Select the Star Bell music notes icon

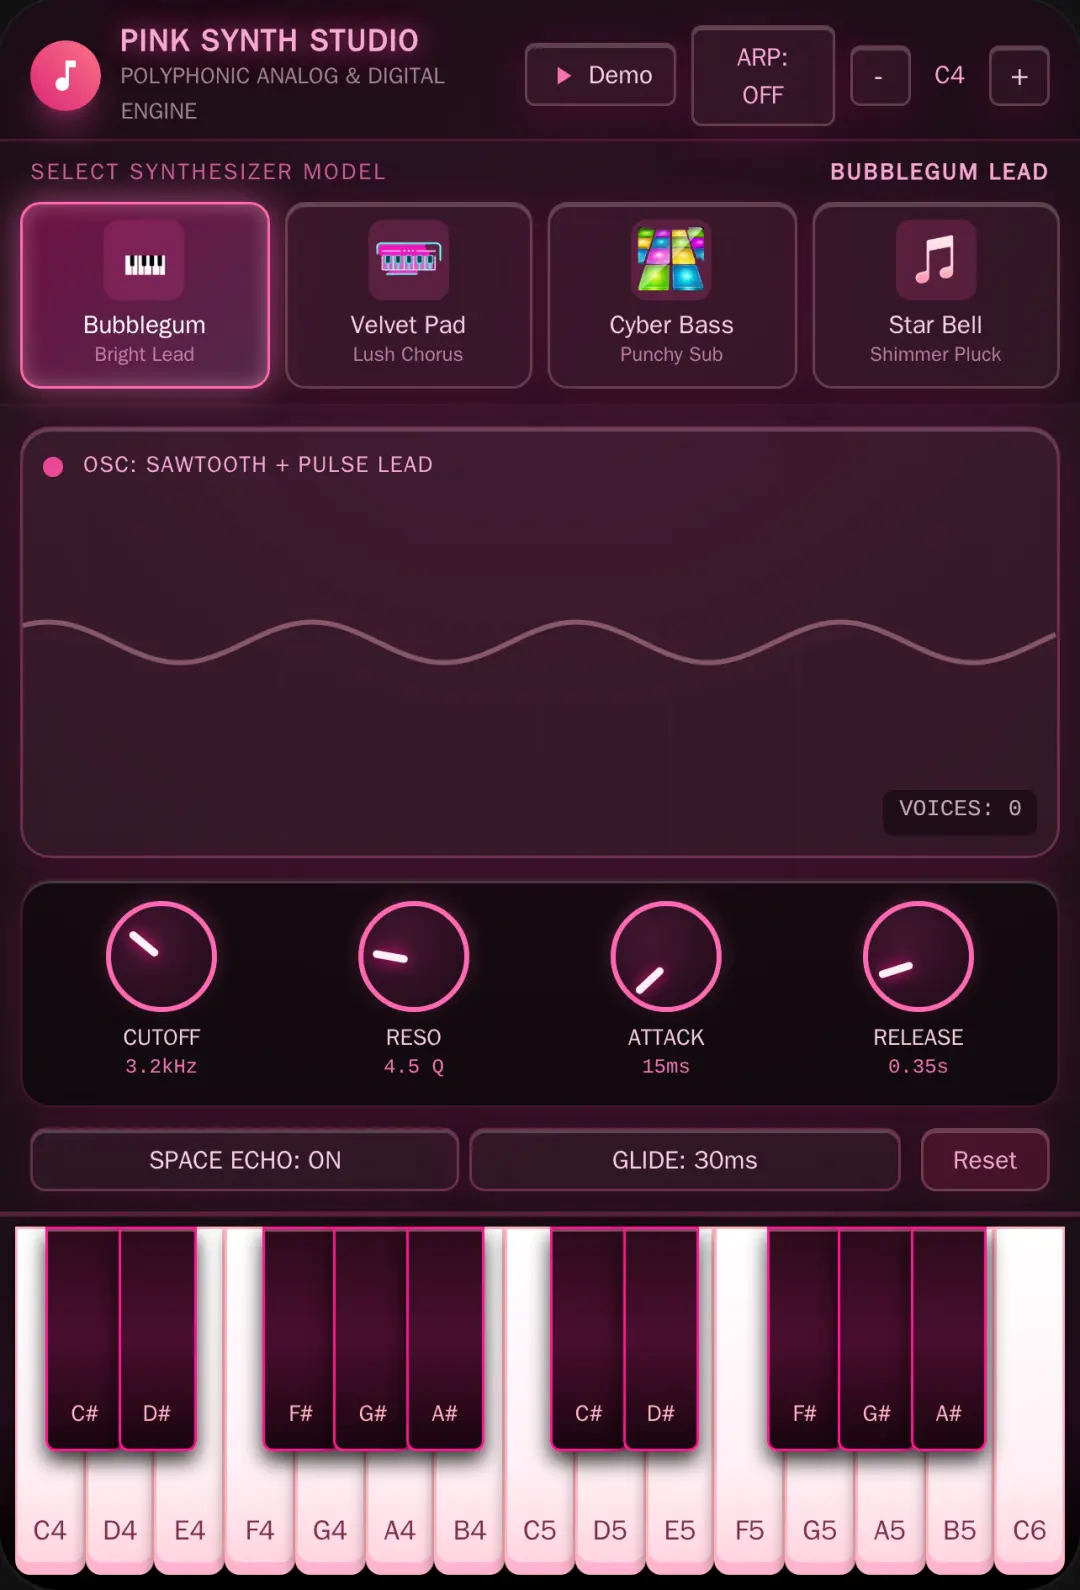(935, 261)
